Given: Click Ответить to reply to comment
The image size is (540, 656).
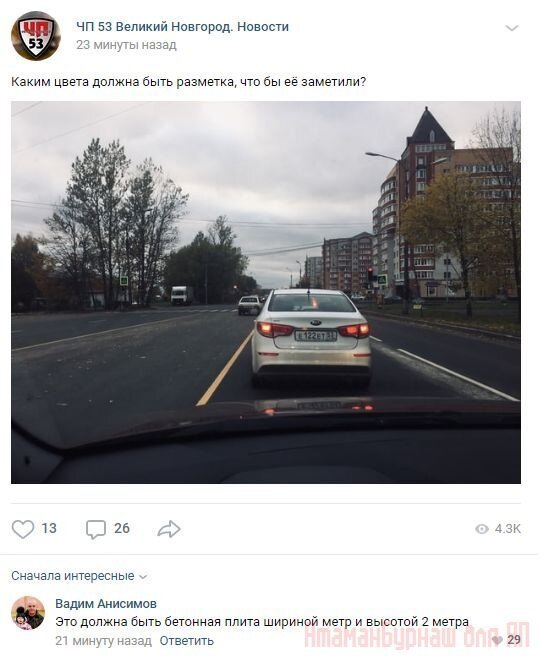Looking at the screenshot, I should coord(187,641).
